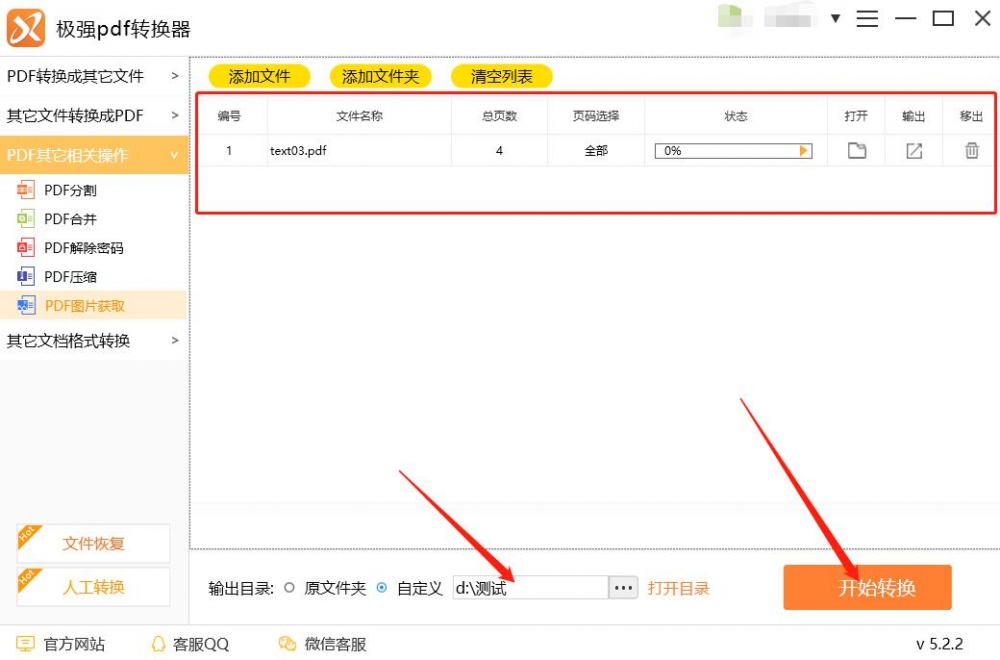Open the 客服QQ support chat
The image size is (1000, 660).
point(198,644)
